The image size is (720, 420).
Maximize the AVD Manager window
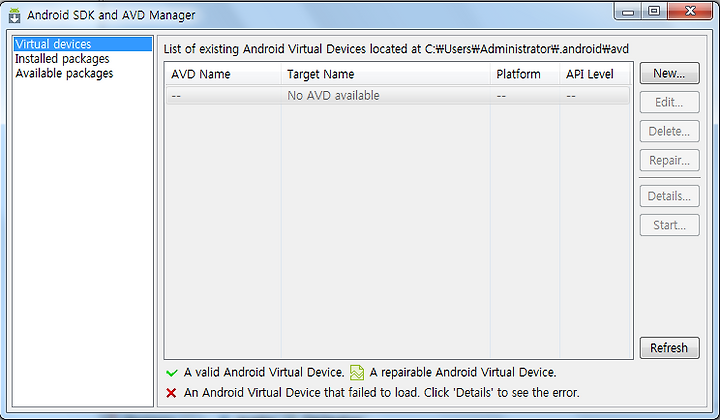[654, 11]
